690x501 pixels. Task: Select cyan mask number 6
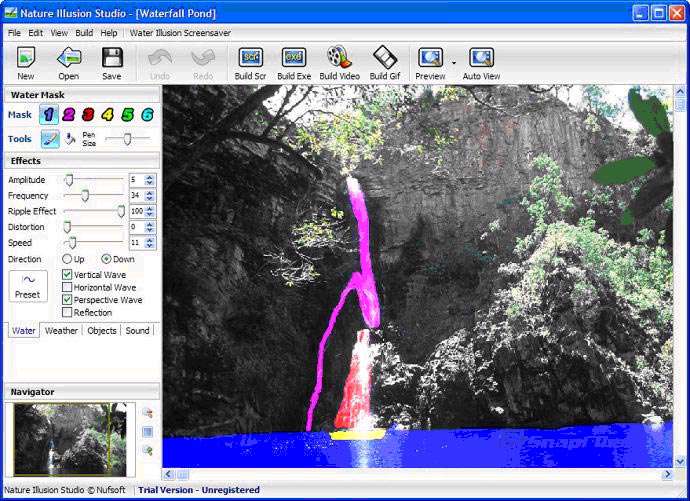coord(147,115)
